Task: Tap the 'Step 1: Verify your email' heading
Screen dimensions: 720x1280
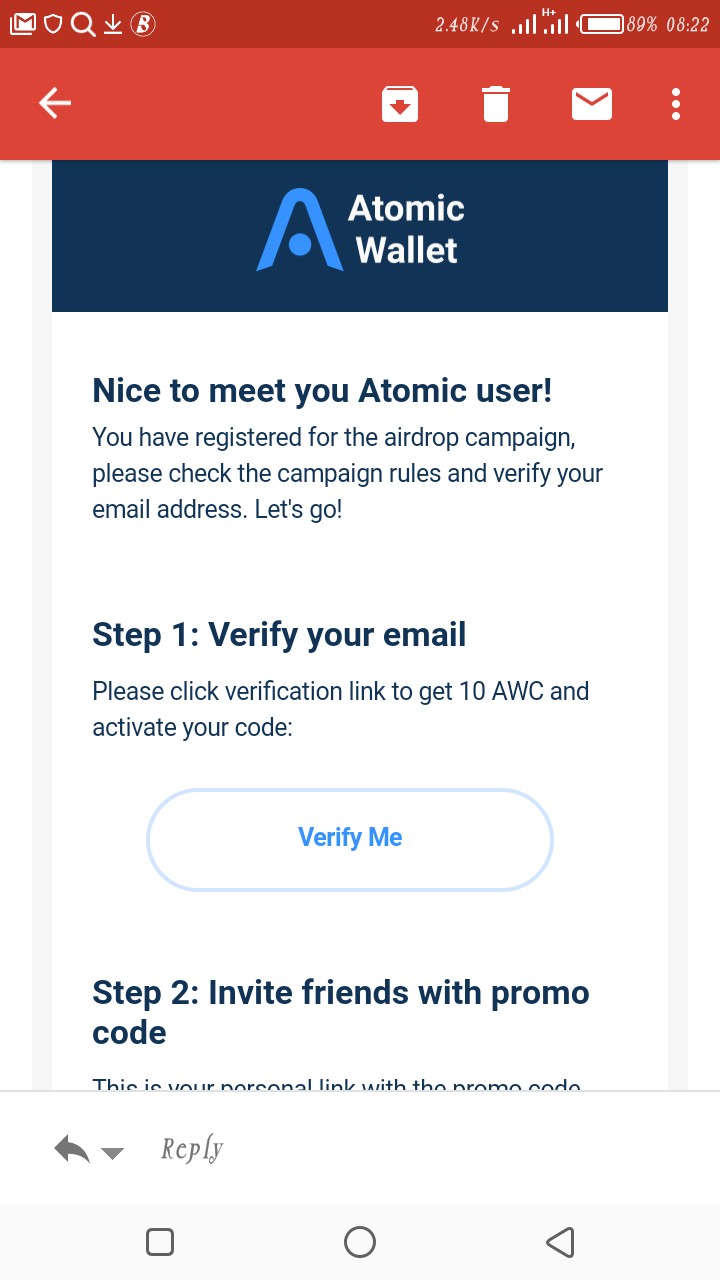Action: coord(279,635)
